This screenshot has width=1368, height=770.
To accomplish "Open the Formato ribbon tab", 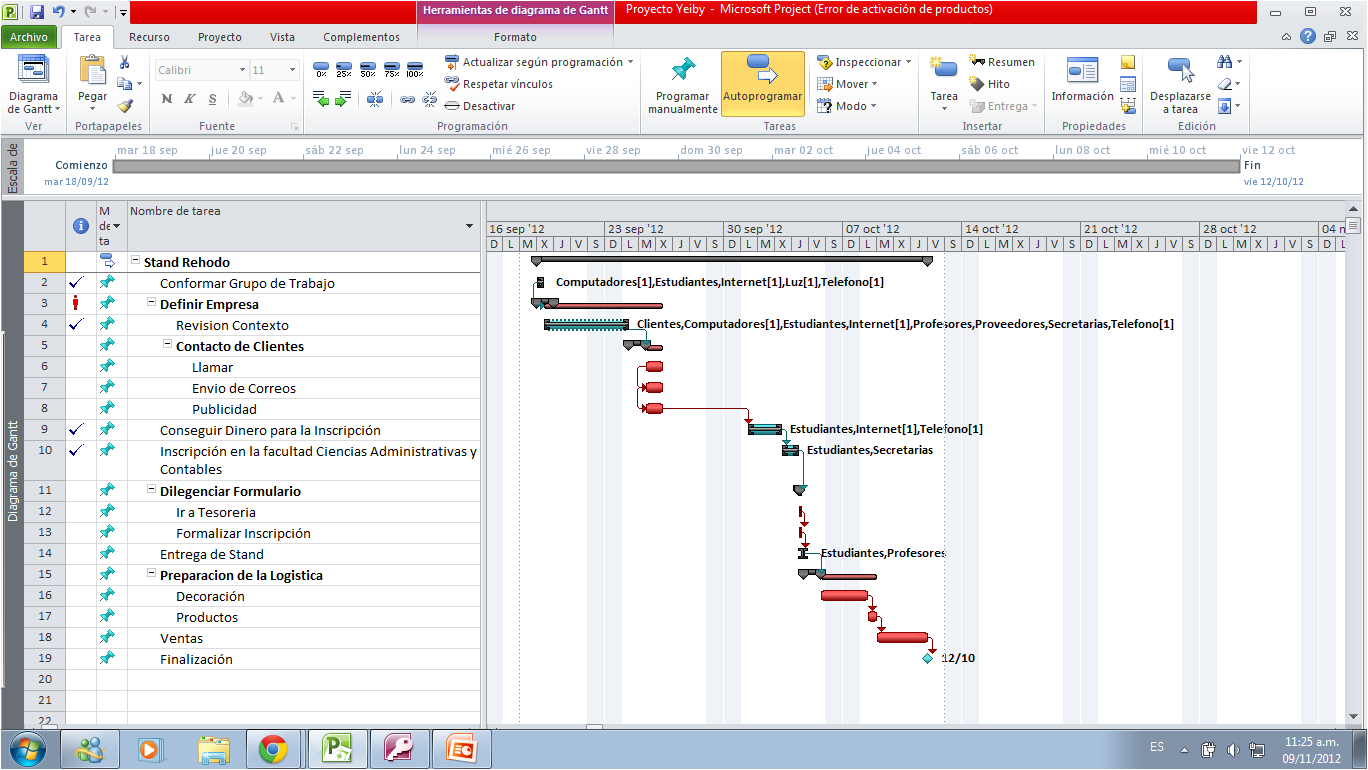I will pyautogui.click(x=513, y=36).
